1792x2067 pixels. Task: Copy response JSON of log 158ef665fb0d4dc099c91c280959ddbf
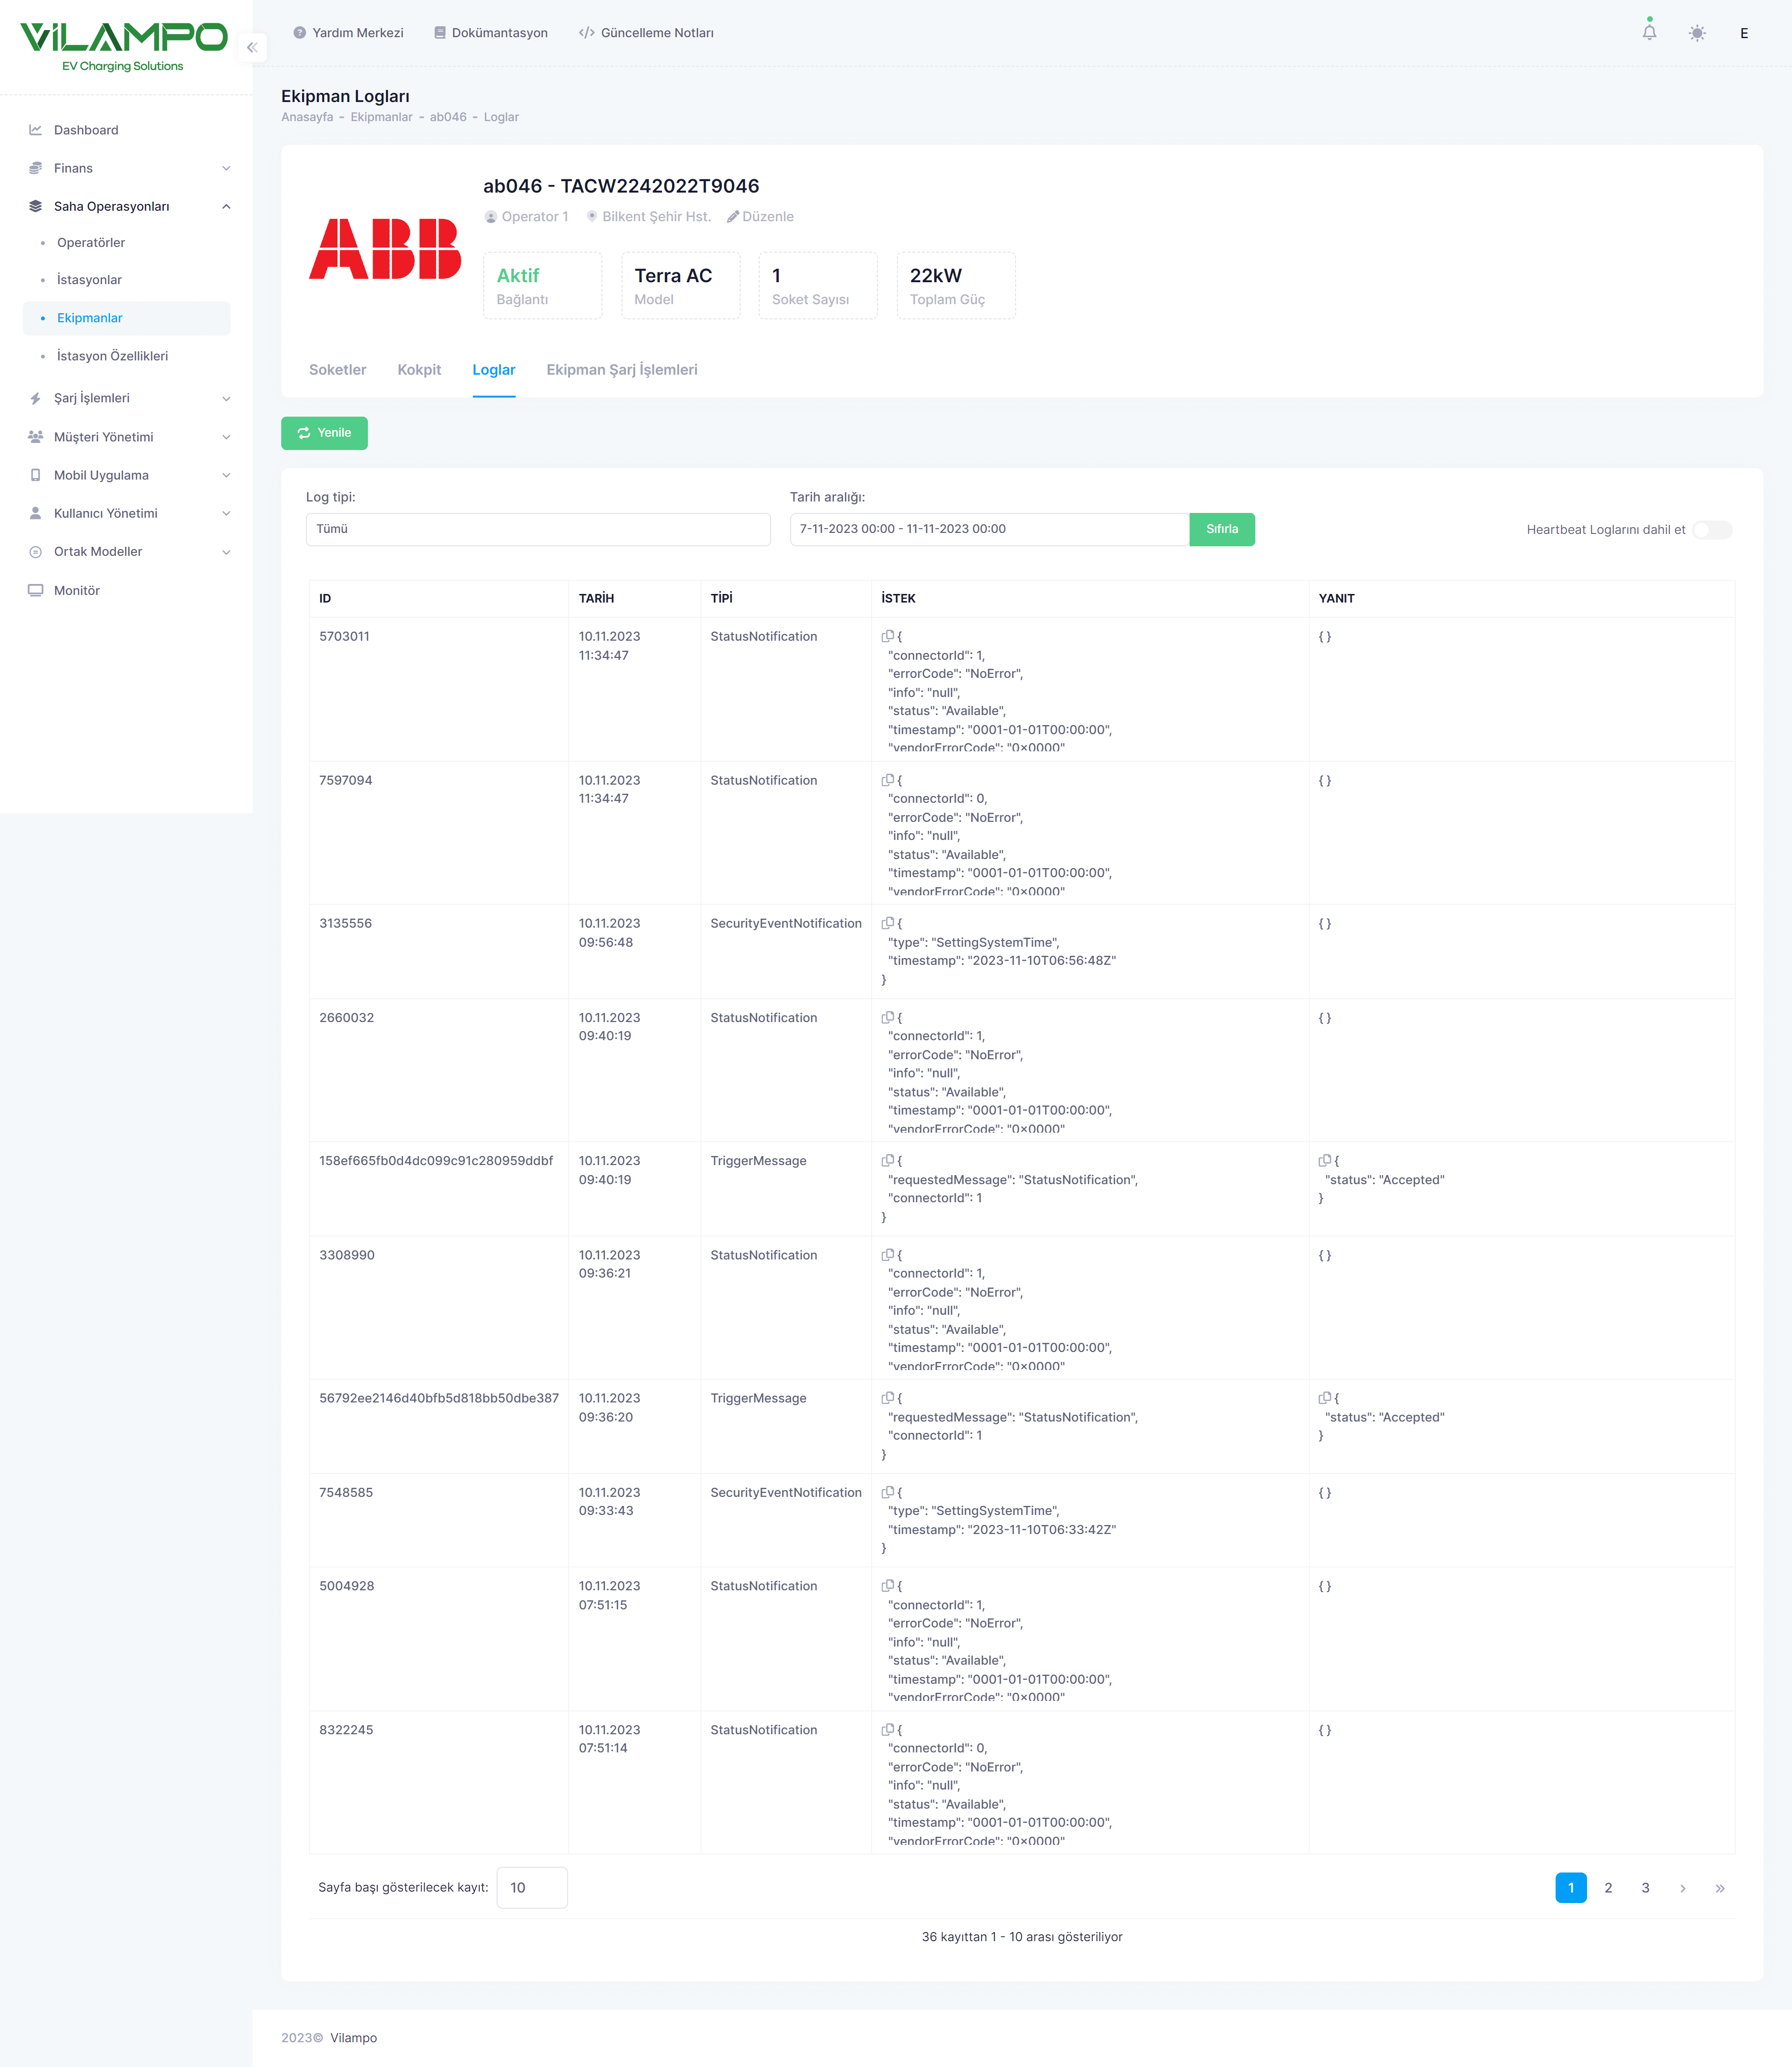click(1324, 1160)
